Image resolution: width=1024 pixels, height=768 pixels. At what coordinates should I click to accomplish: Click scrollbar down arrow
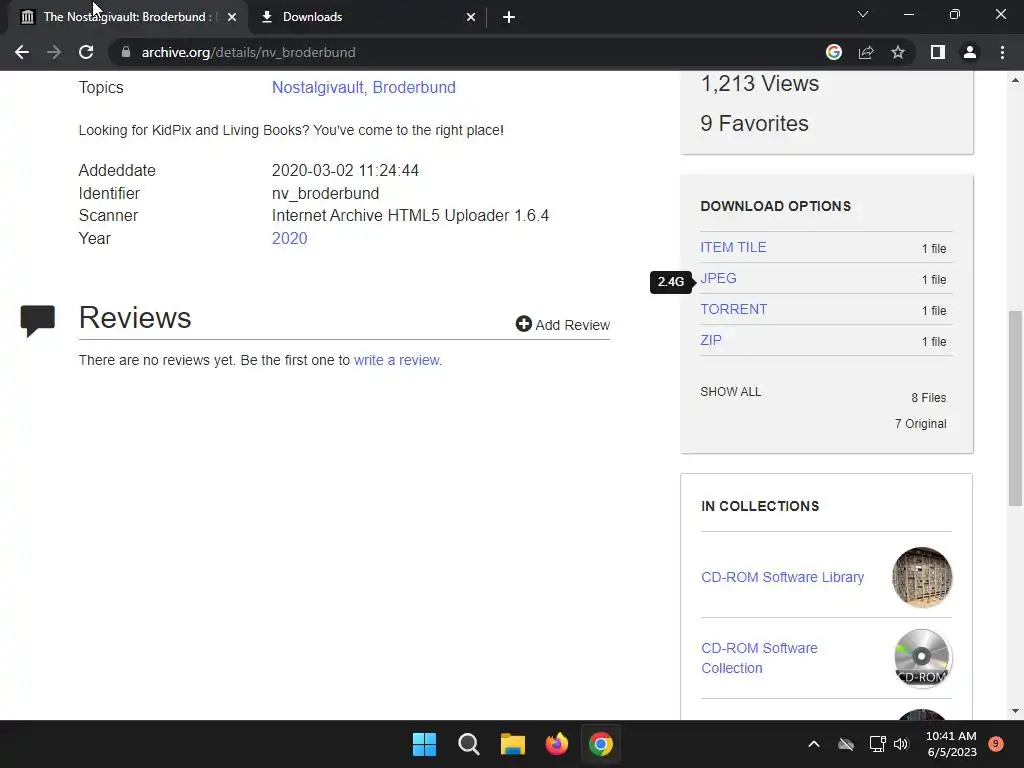(x=1015, y=711)
